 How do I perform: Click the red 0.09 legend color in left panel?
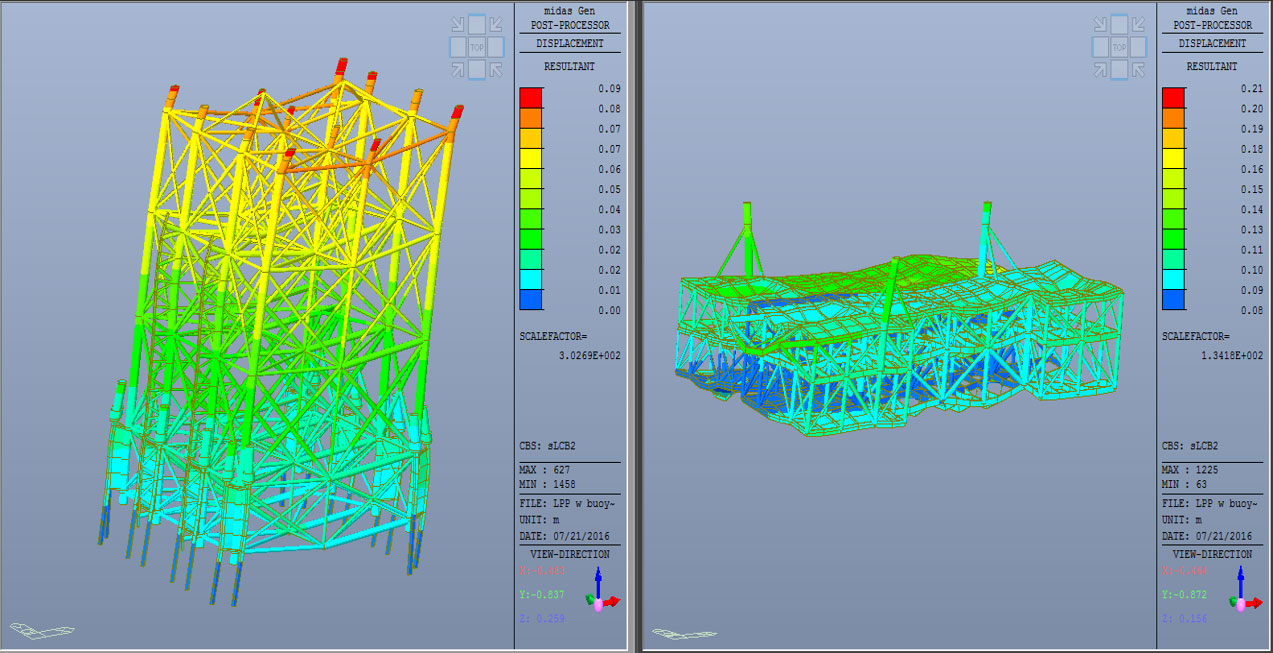(530, 98)
